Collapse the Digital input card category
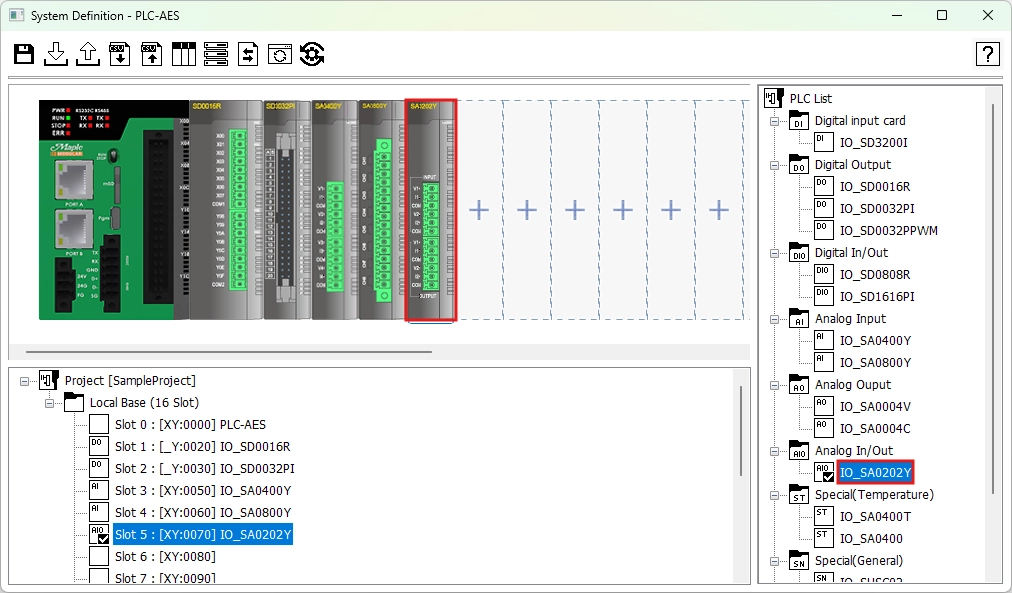Viewport: 1012px width, 593px height. click(774, 121)
